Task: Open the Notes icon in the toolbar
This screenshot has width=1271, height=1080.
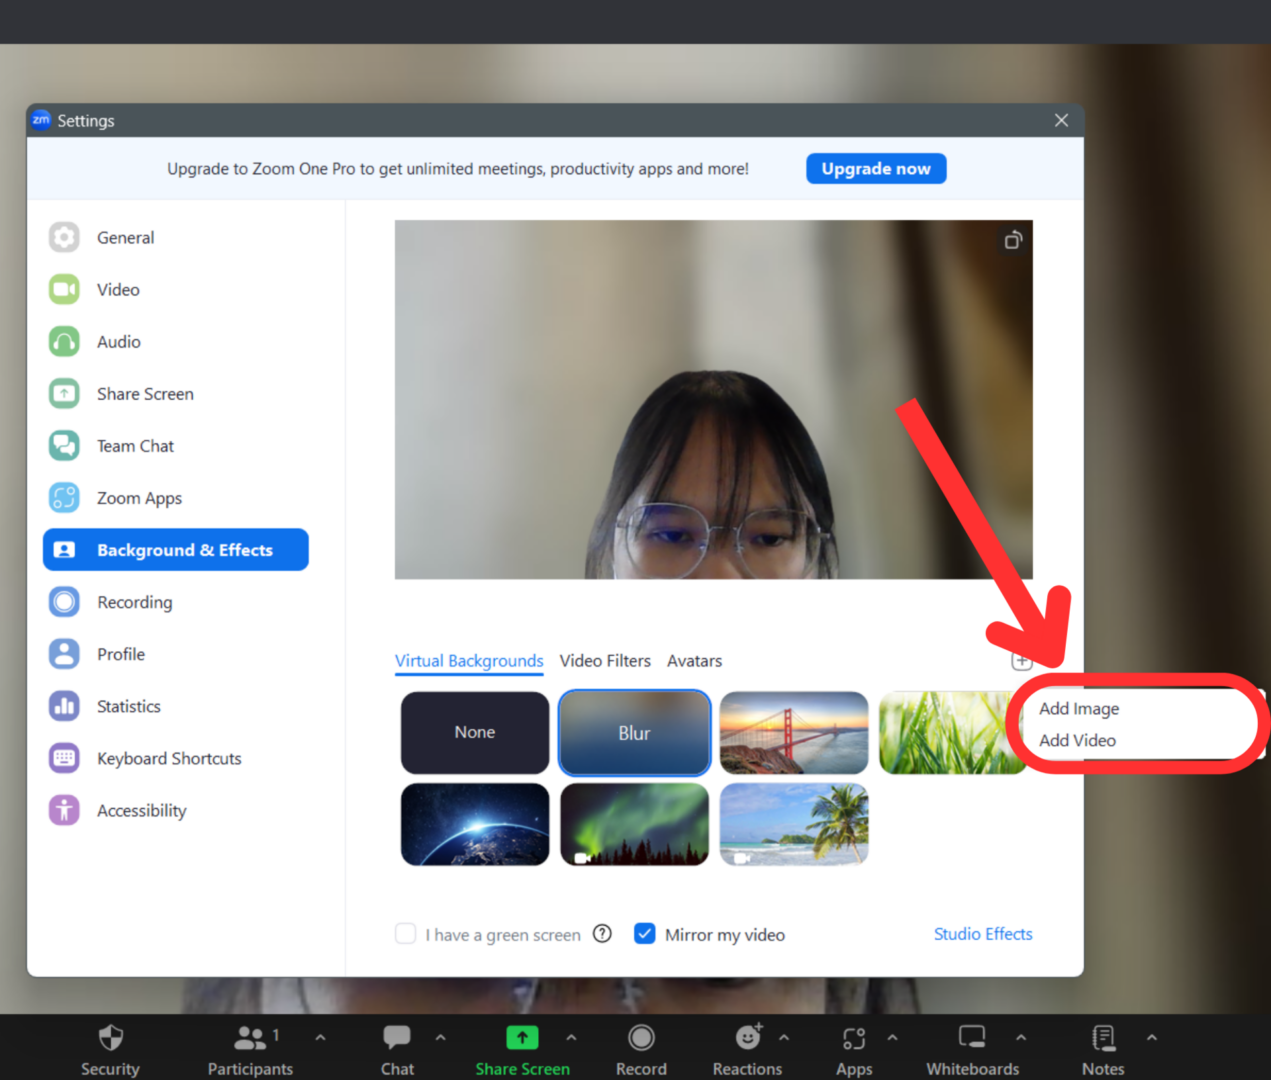Action: (1102, 1038)
